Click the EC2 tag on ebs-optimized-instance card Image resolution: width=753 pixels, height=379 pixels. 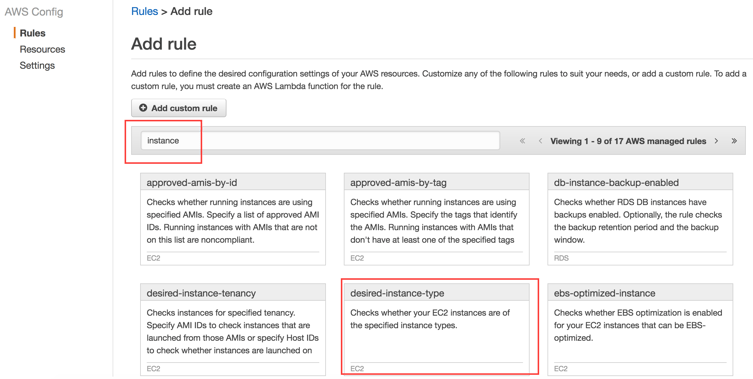coord(560,368)
